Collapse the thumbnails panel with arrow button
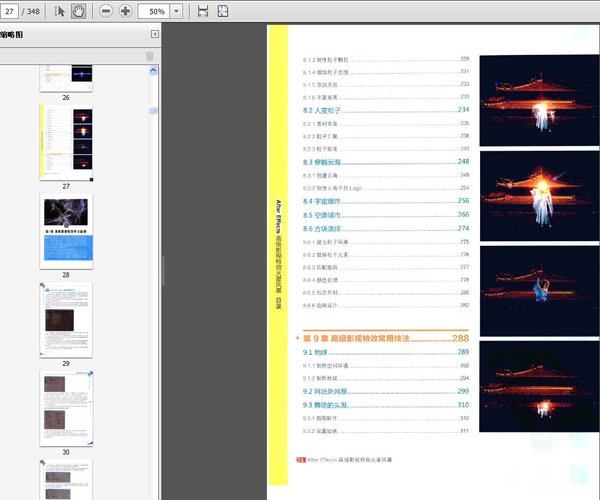Image resolution: width=600 pixels, height=500 pixels. click(x=154, y=34)
